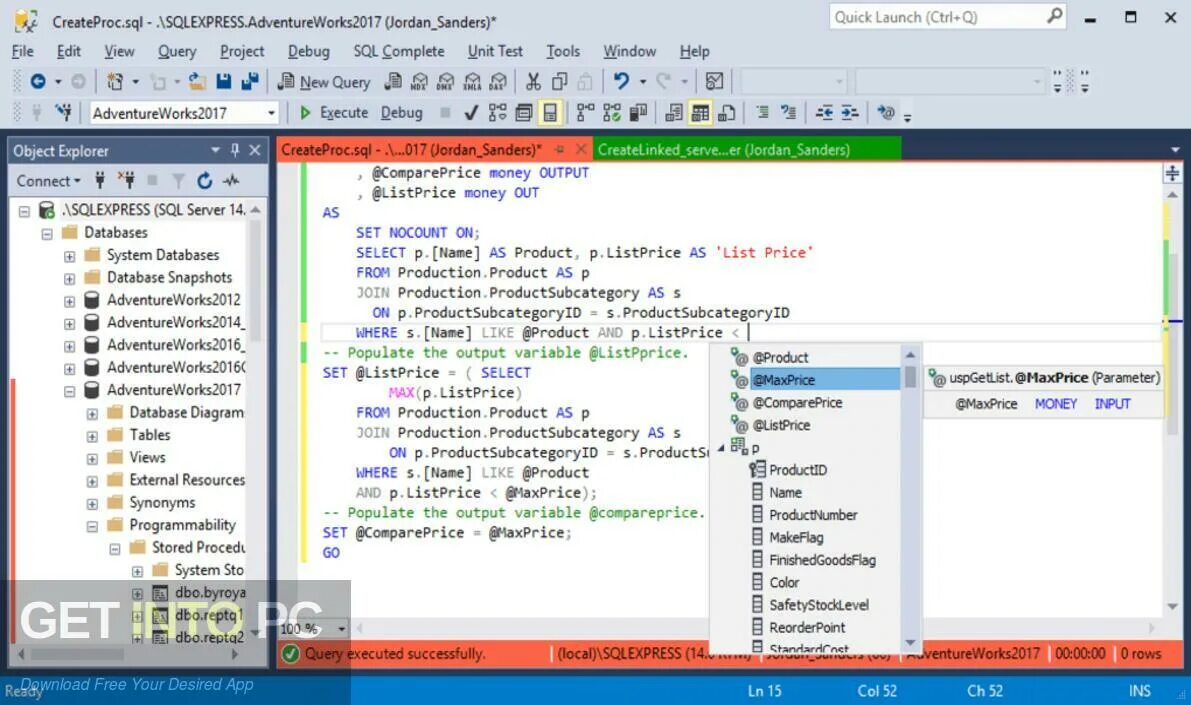Click the XMLA query icon
Image resolution: width=1191 pixels, height=705 pixels.
point(472,81)
